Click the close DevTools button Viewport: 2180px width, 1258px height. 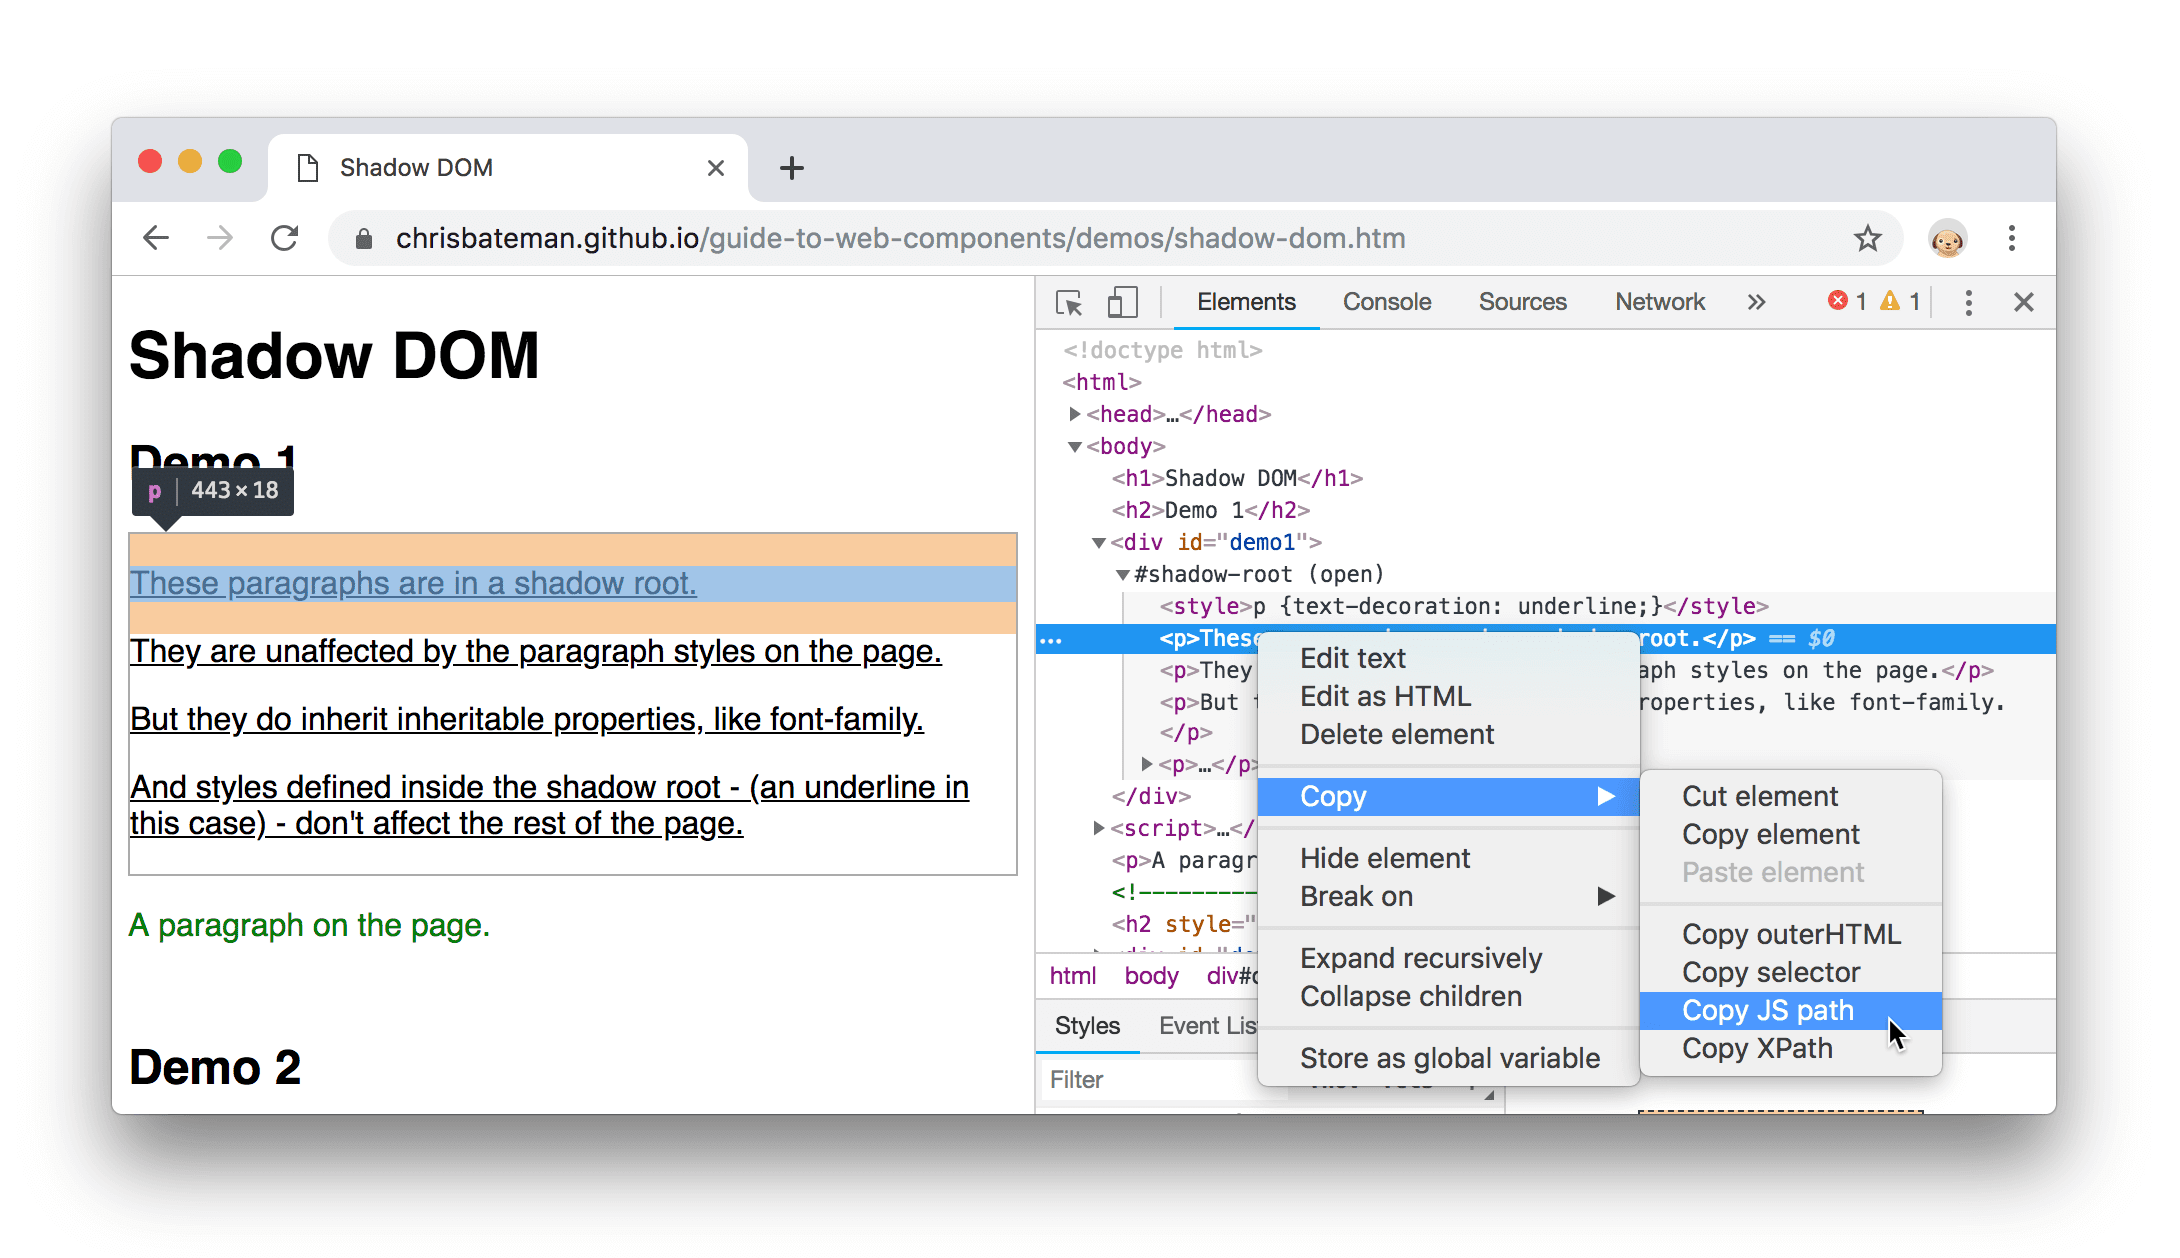[x=2024, y=301]
